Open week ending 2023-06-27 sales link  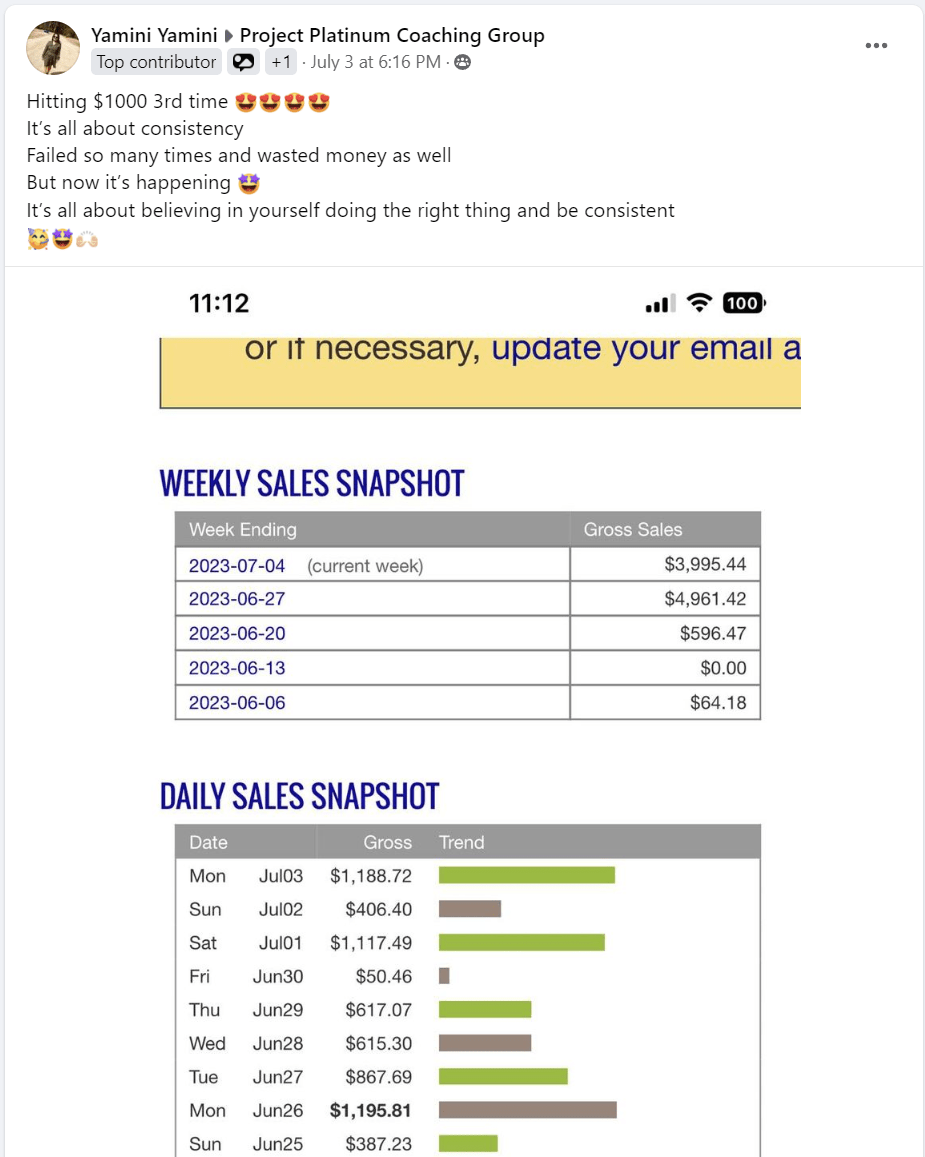tap(237, 600)
